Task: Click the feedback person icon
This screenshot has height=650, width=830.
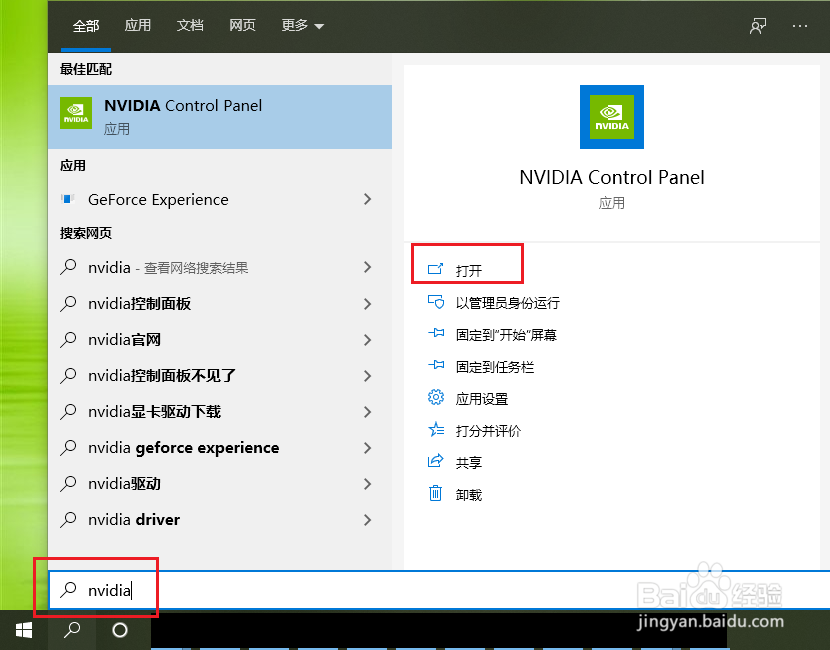Action: 758,25
